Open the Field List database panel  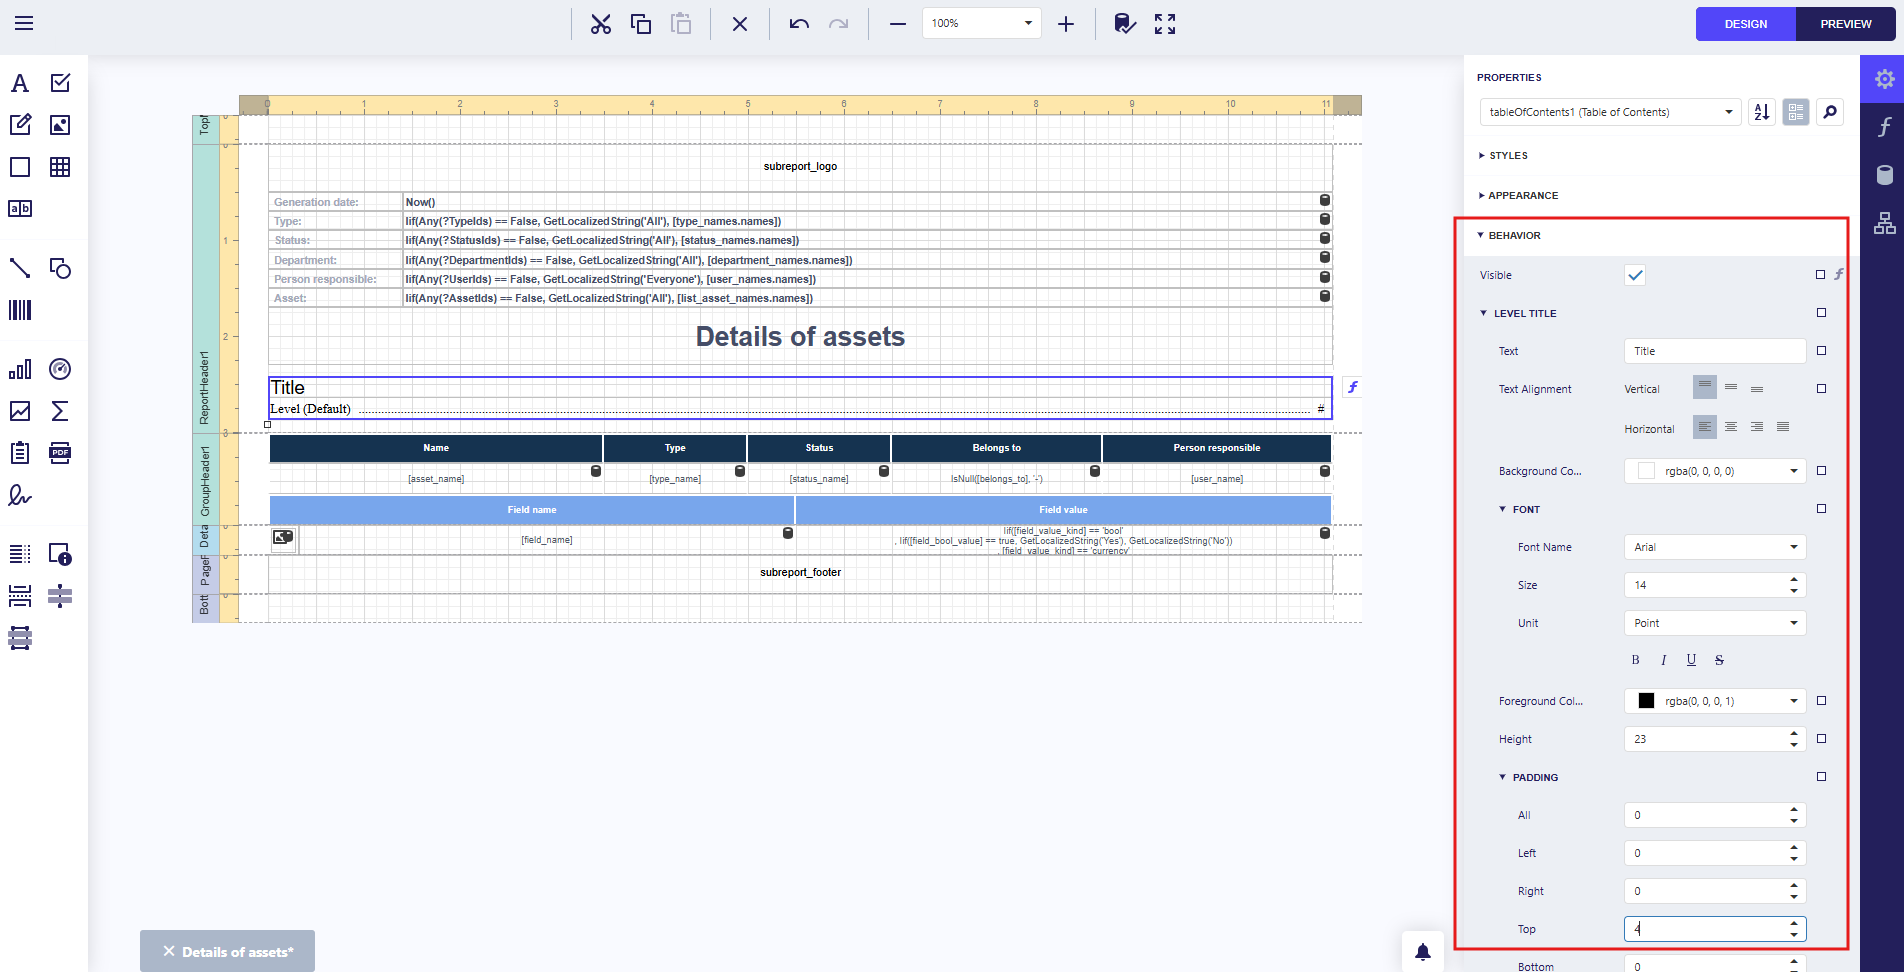pos(1884,175)
